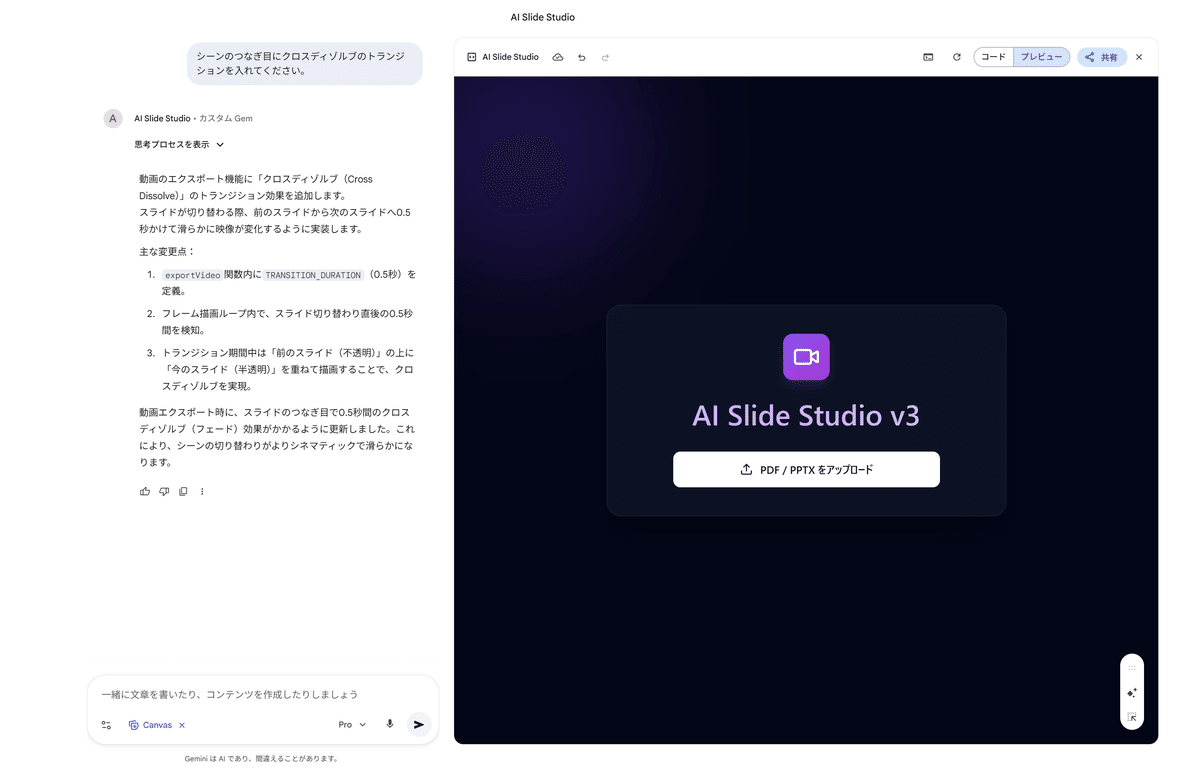This screenshot has width=1200, height=769.
Task: Focus the prompt input field
Action: 263,694
